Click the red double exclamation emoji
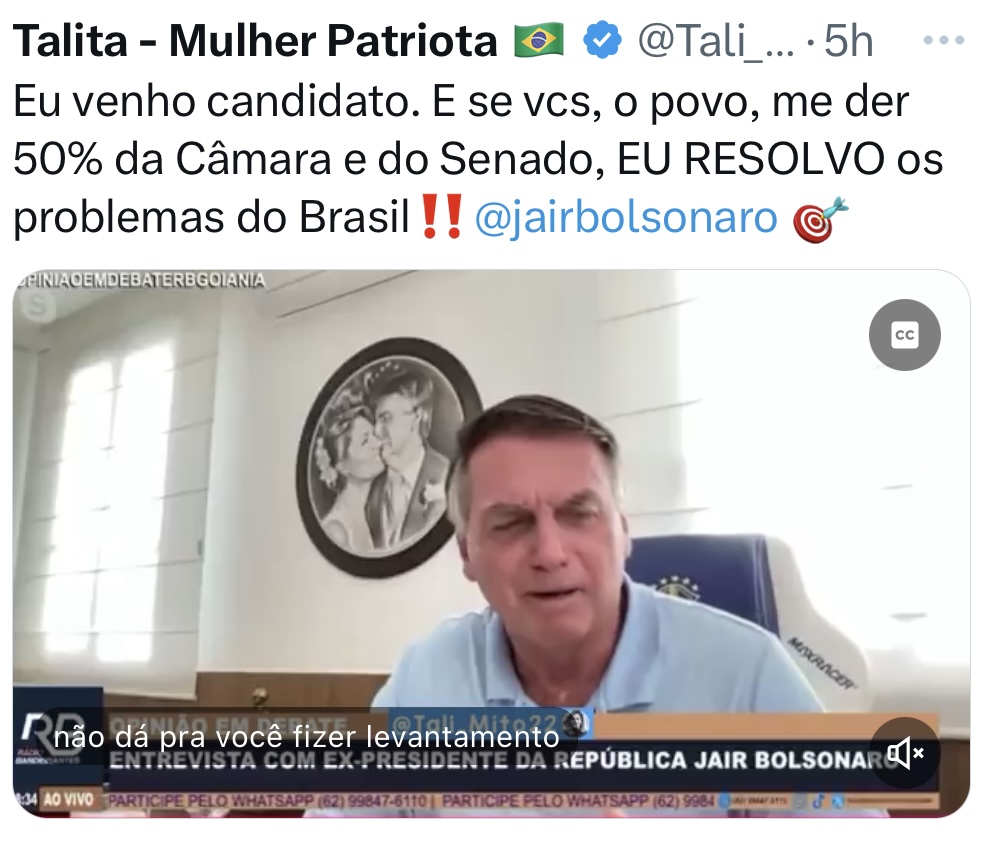Image resolution: width=993 pixels, height=846 pixels. [x=441, y=217]
